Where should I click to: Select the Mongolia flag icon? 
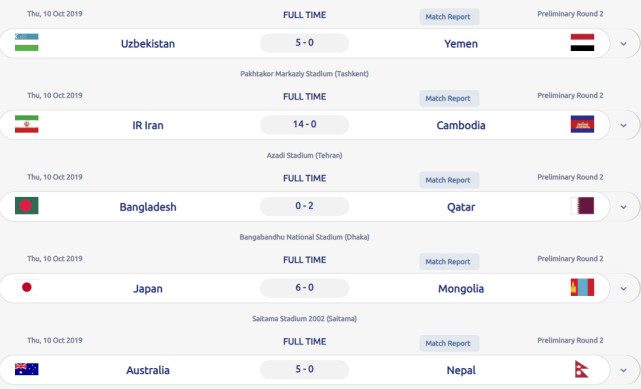[582, 288]
